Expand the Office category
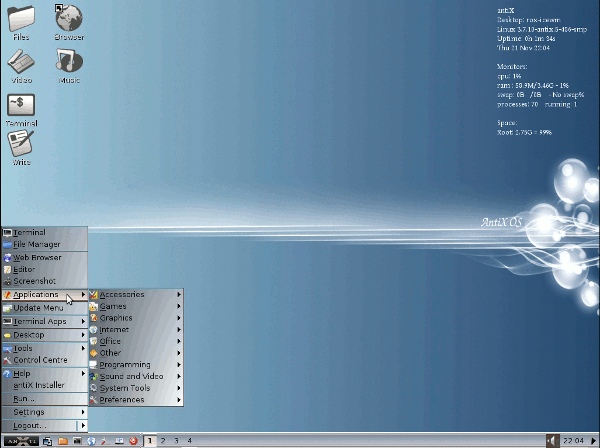Screen dimensions: 600x448 pyautogui.click(x=136, y=341)
